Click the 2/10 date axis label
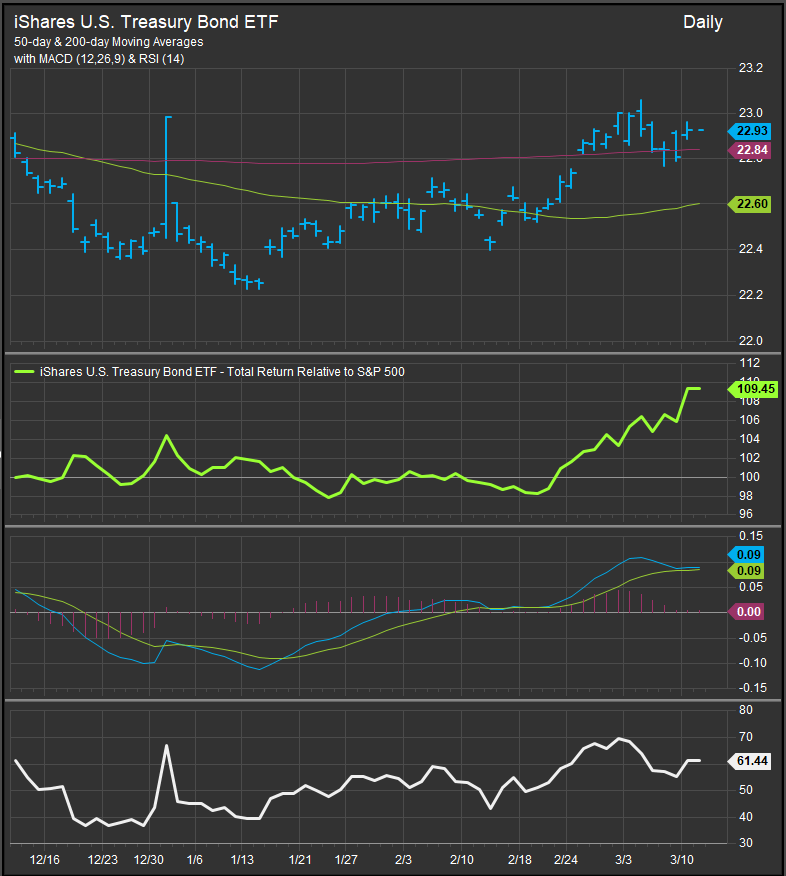 point(462,859)
